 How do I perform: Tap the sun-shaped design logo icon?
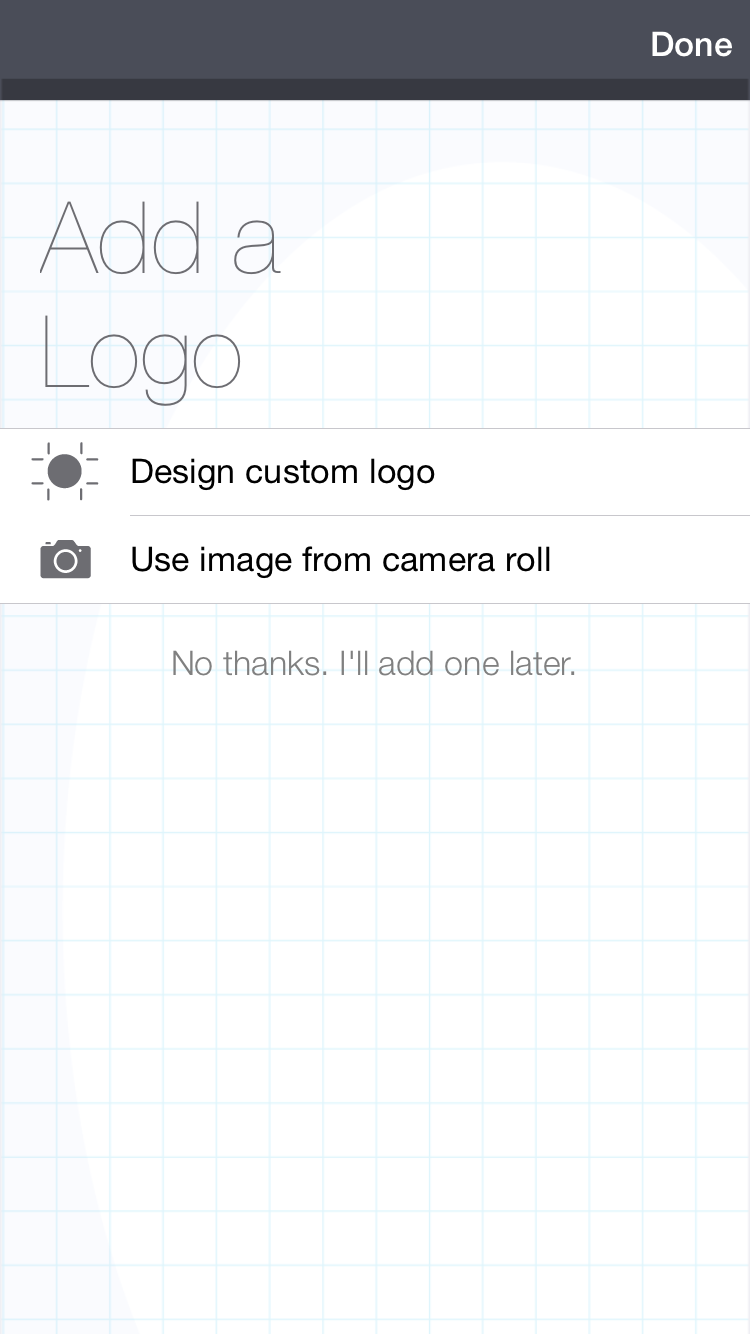tap(65, 471)
